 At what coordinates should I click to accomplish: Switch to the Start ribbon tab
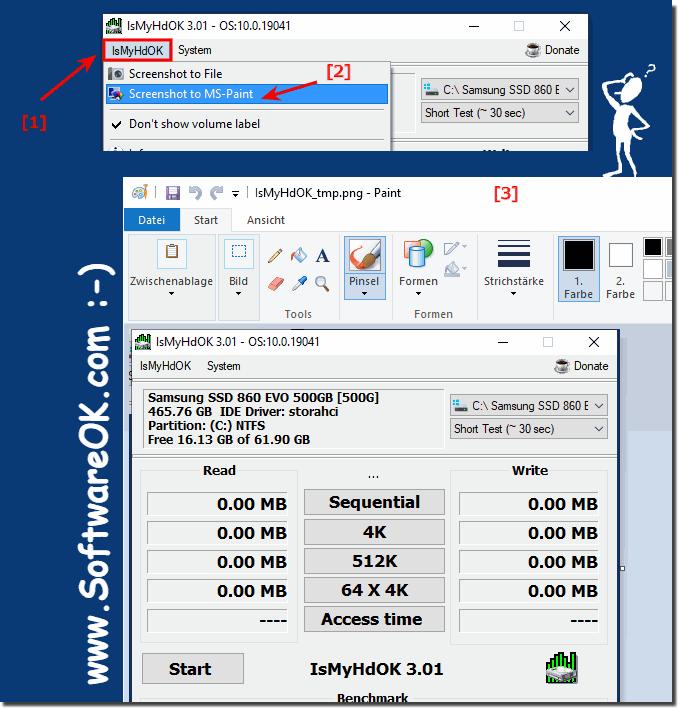[206, 220]
